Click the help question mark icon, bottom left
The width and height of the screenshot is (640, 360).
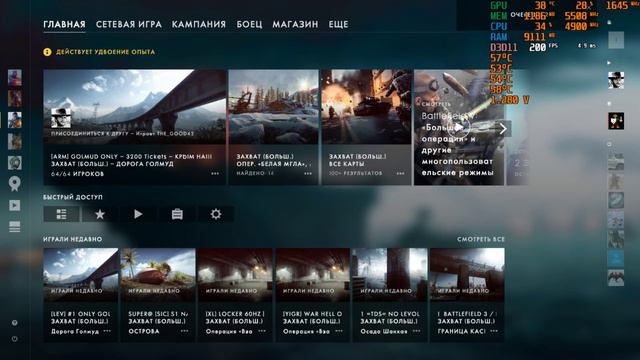(15, 323)
